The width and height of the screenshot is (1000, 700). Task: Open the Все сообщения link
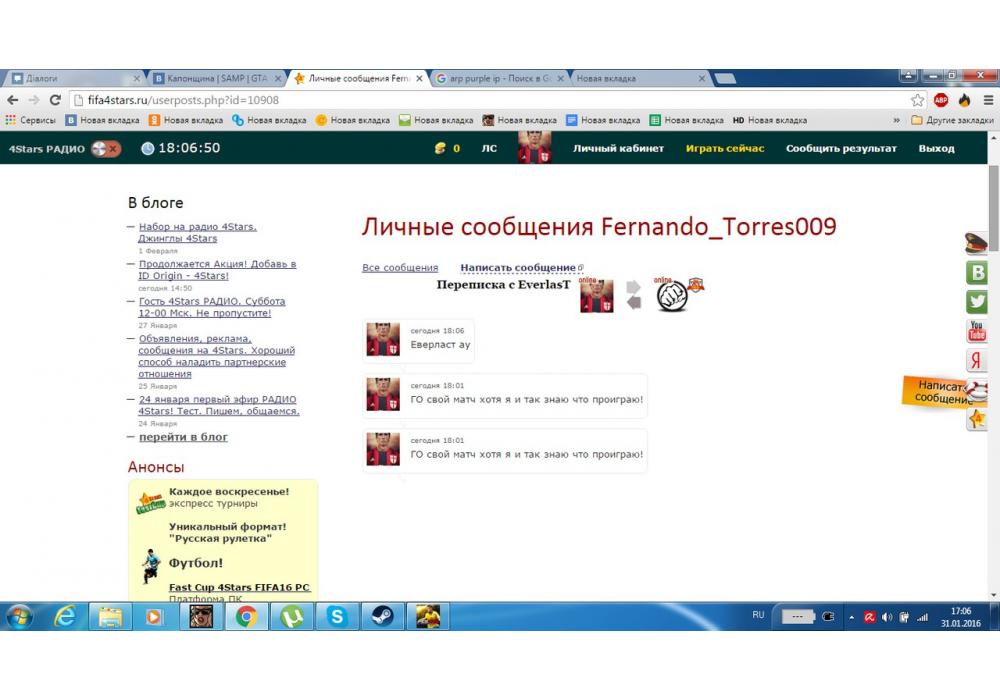click(x=400, y=268)
